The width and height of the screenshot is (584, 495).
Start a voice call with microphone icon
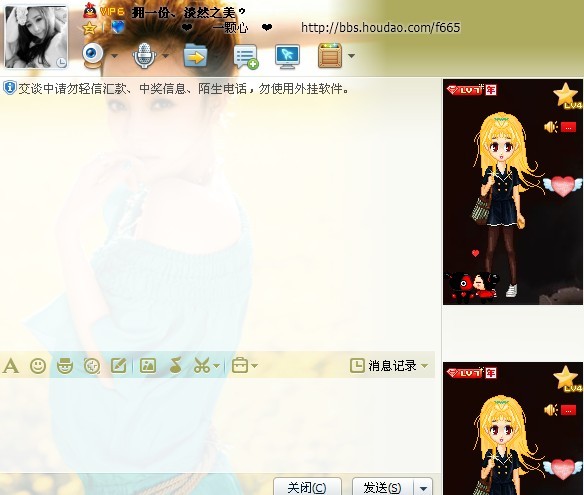coord(145,56)
